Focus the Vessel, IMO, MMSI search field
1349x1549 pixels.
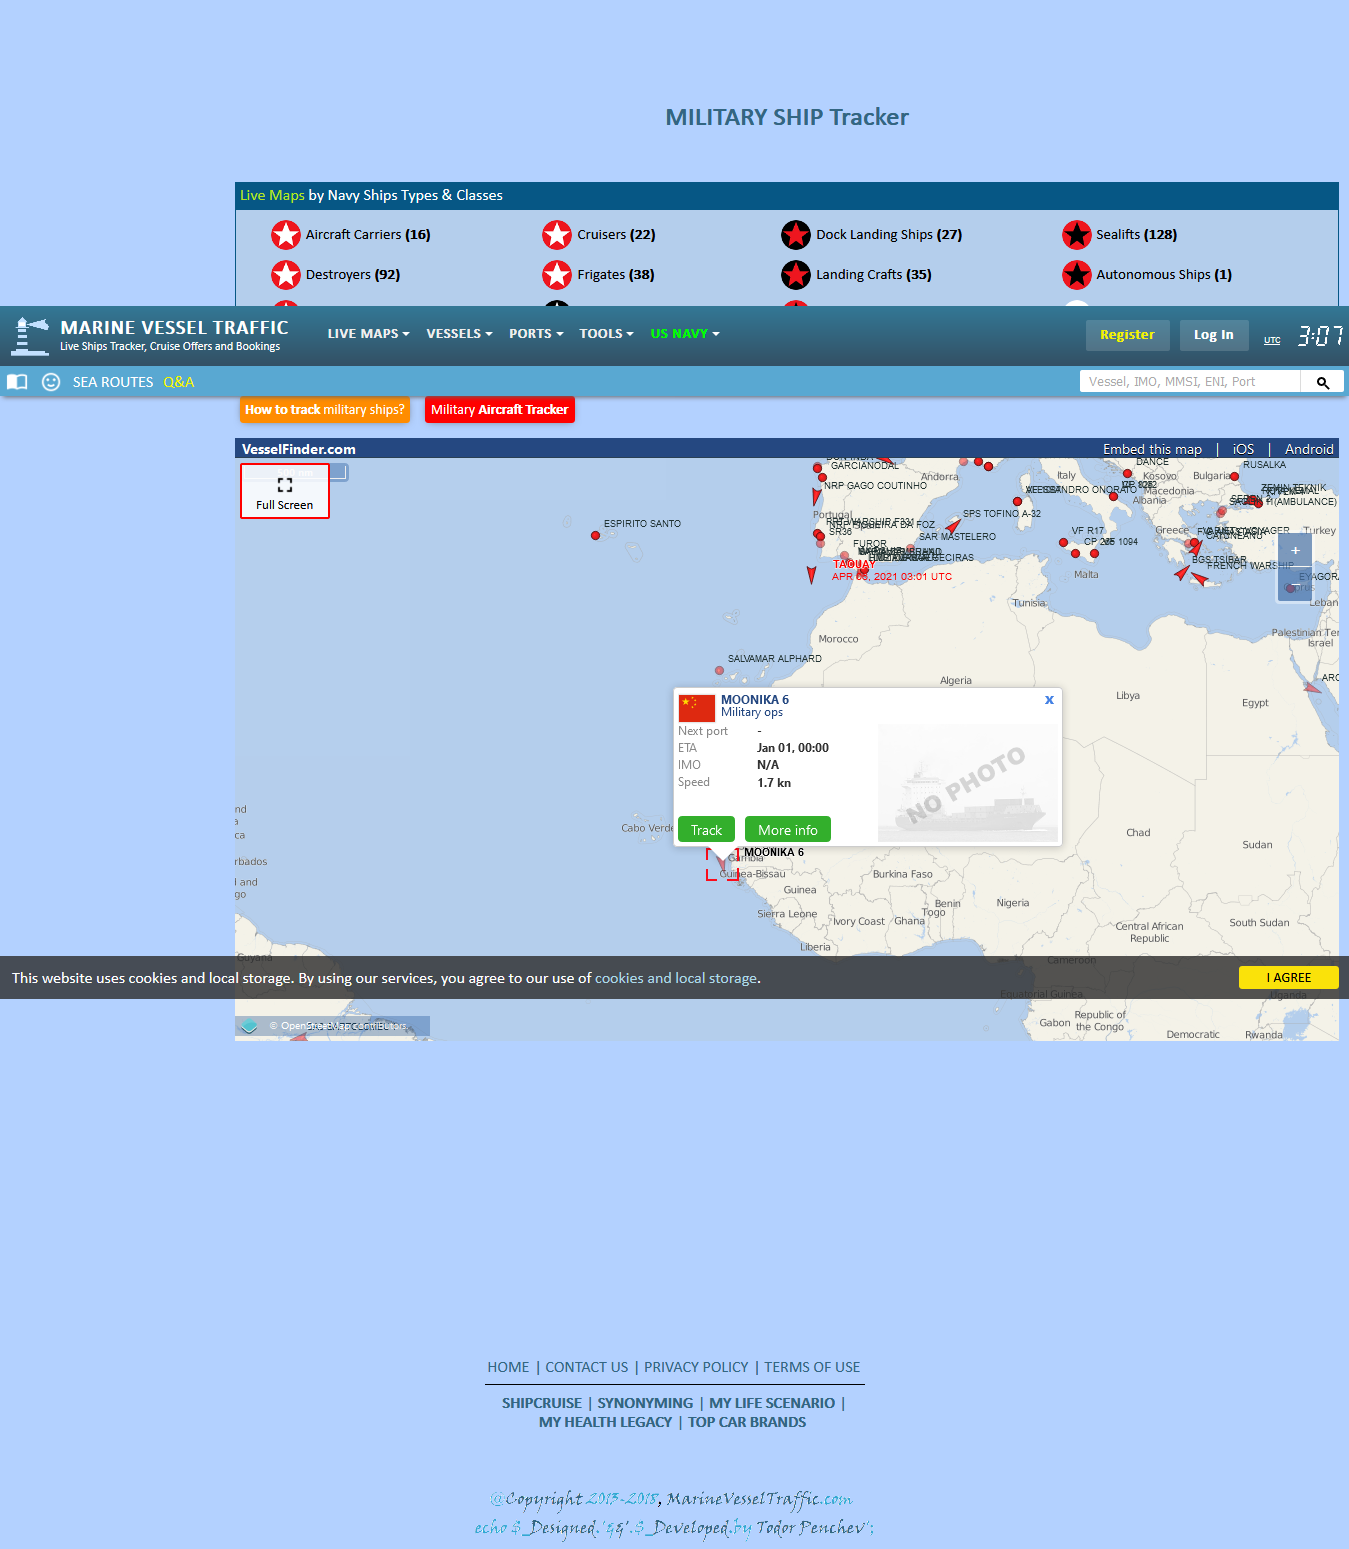point(1190,382)
